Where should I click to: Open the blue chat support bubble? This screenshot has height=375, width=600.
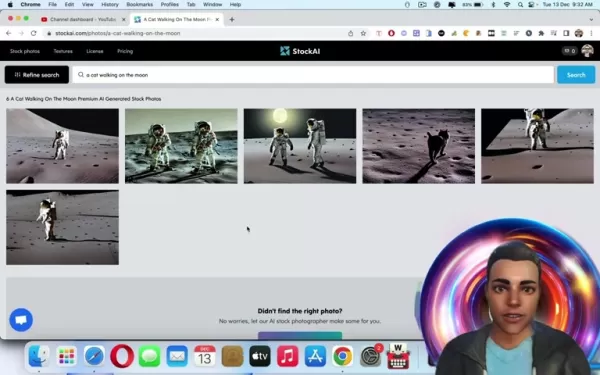coord(21,320)
